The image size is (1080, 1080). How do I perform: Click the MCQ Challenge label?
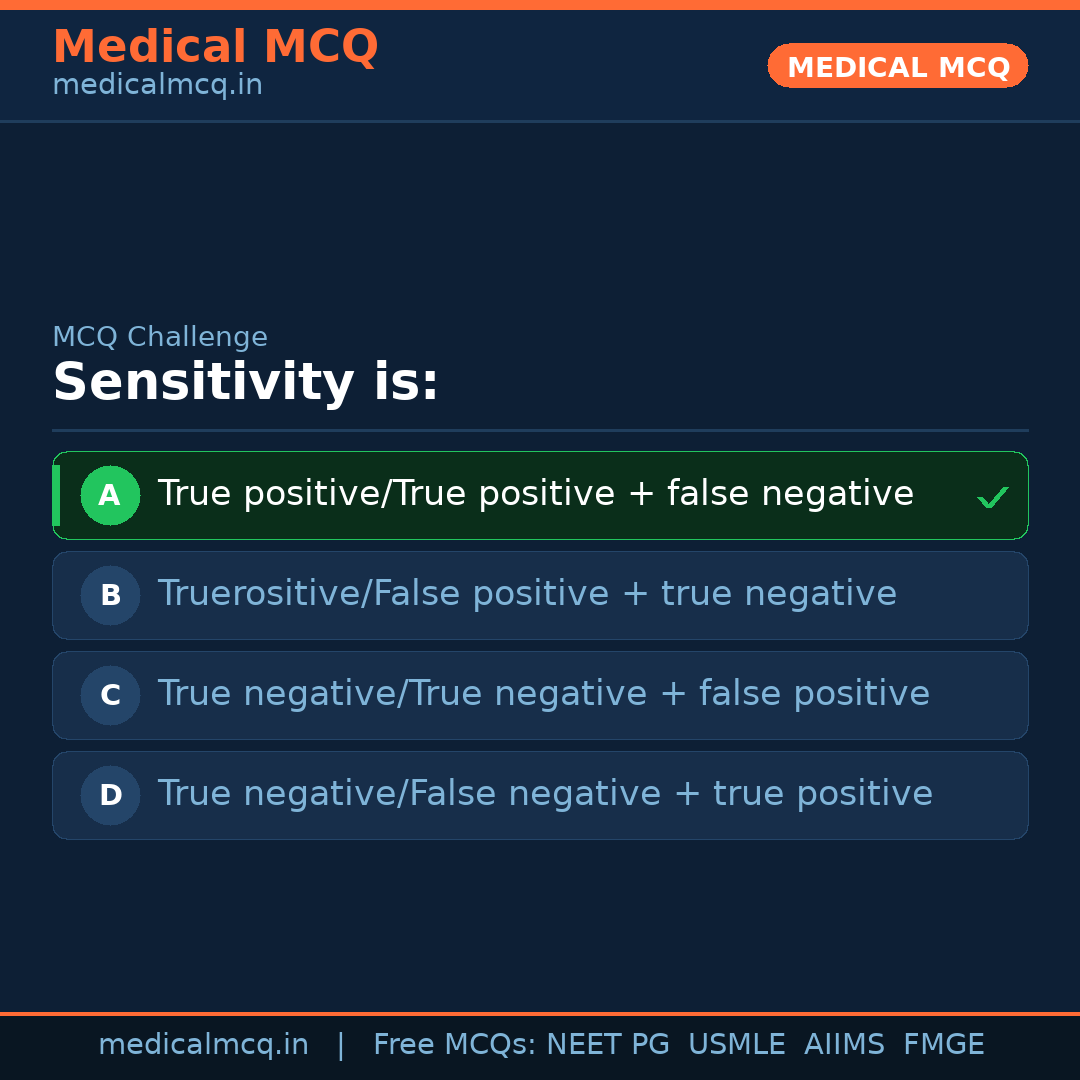click(160, 338)
